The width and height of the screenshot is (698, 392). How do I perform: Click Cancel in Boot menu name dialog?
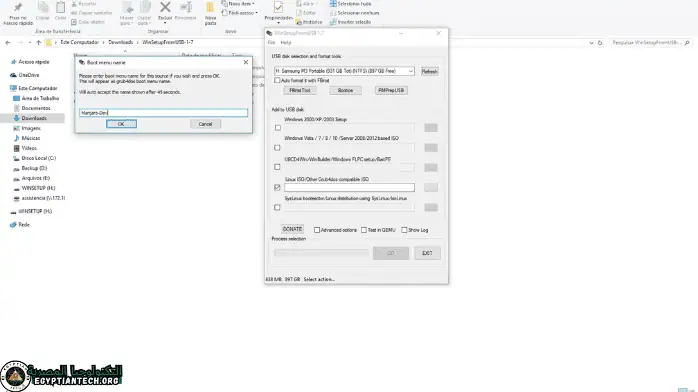coord(205,124)
